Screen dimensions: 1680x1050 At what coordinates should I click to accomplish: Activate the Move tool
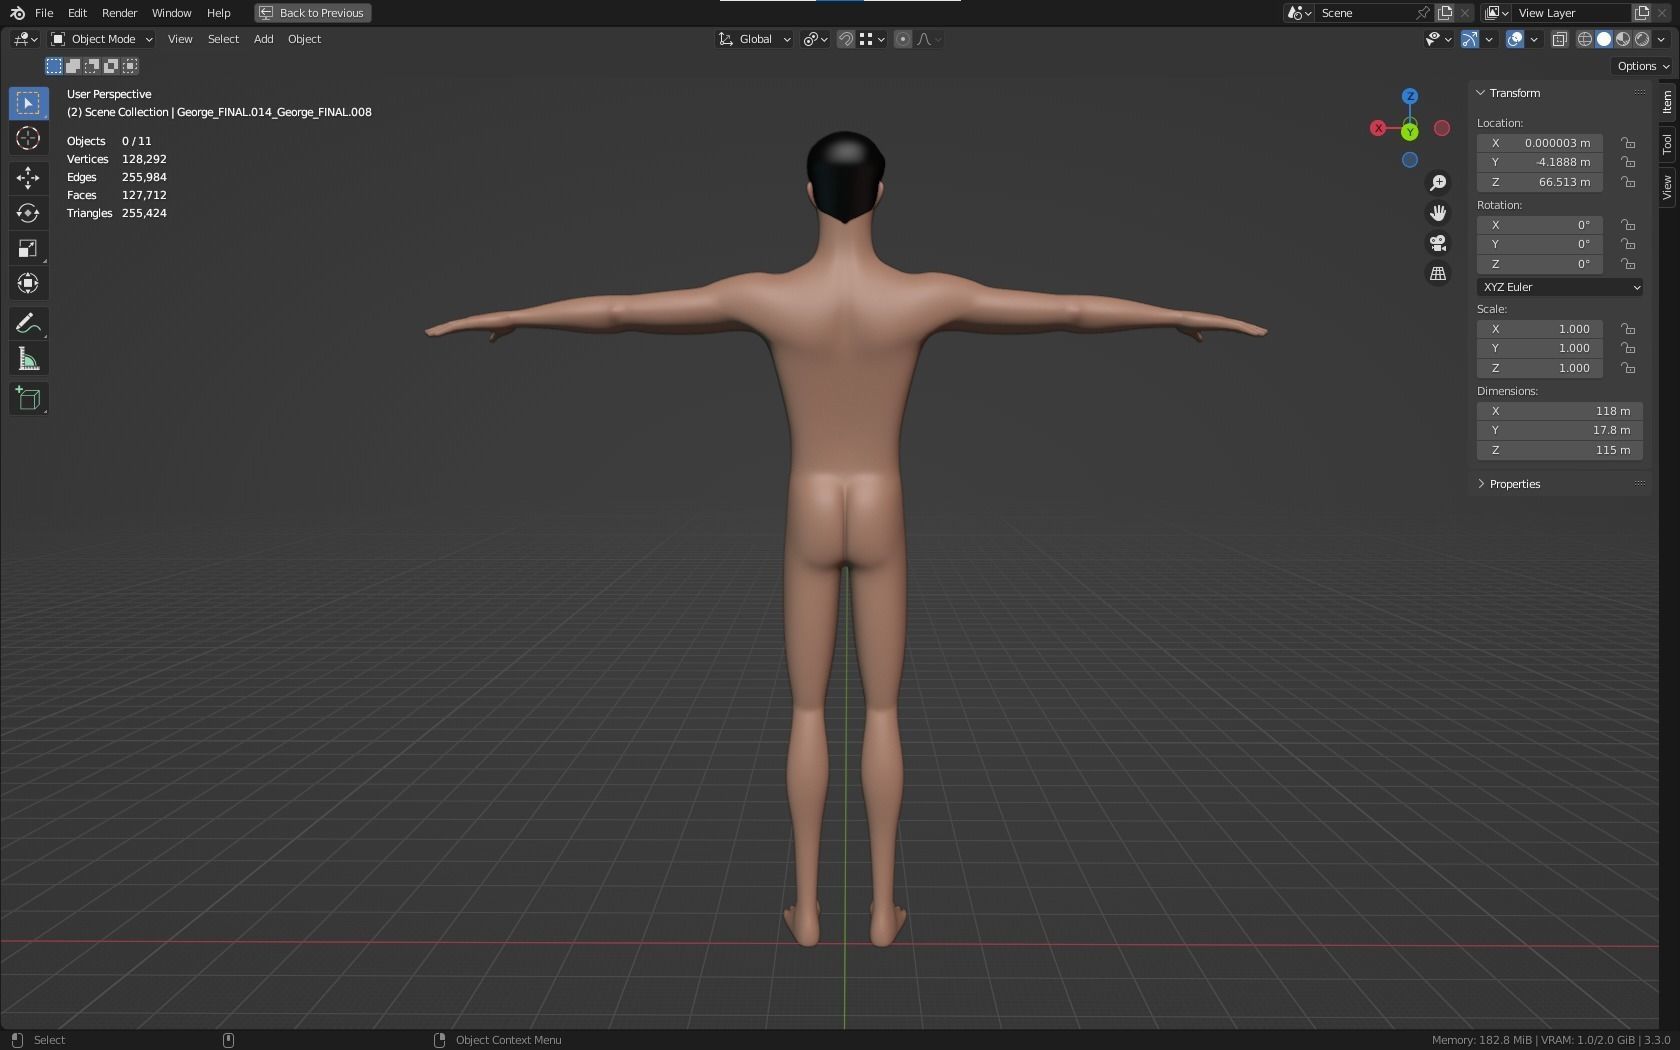point(28,178)
